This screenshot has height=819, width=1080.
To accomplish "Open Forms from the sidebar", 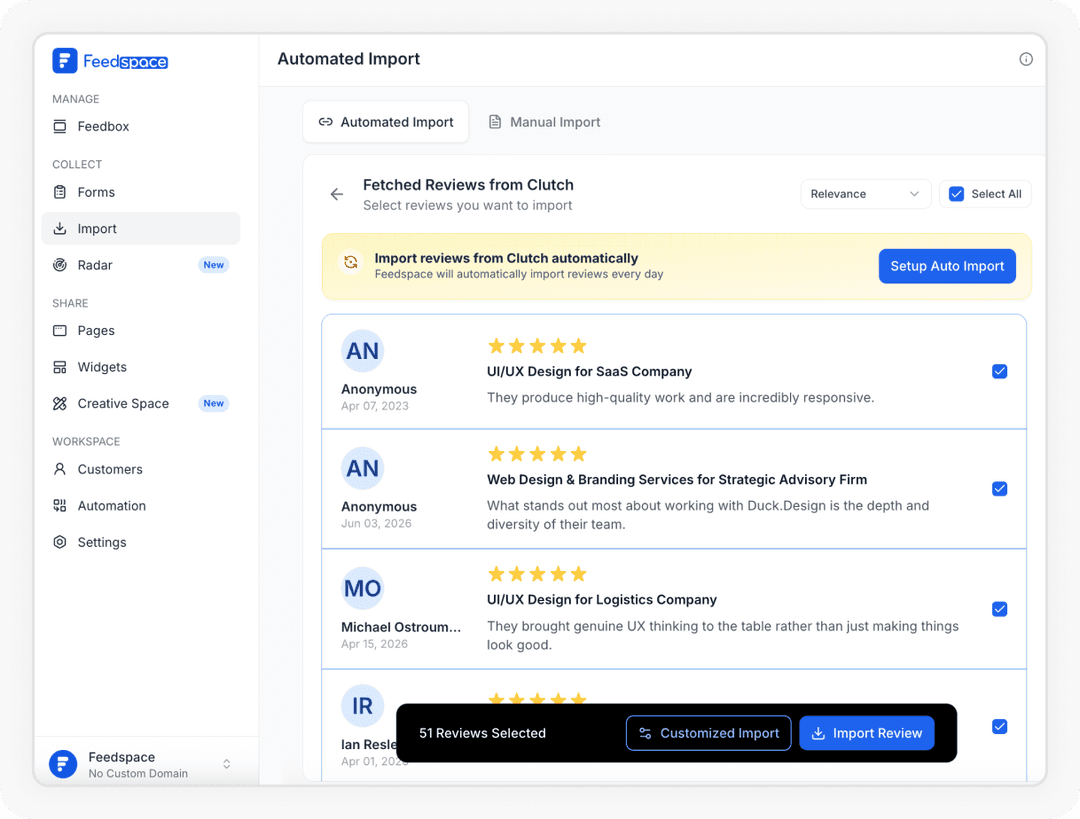I will (x=141, y=192).
